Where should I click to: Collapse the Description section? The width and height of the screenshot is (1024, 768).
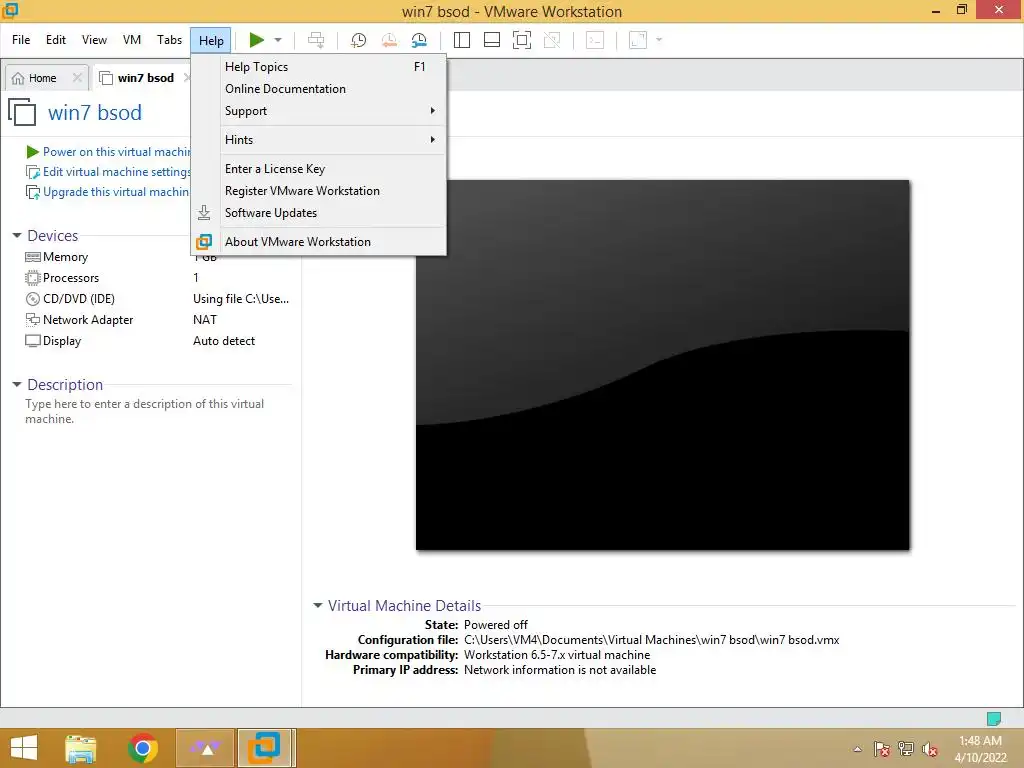click(x=17, y=385)
